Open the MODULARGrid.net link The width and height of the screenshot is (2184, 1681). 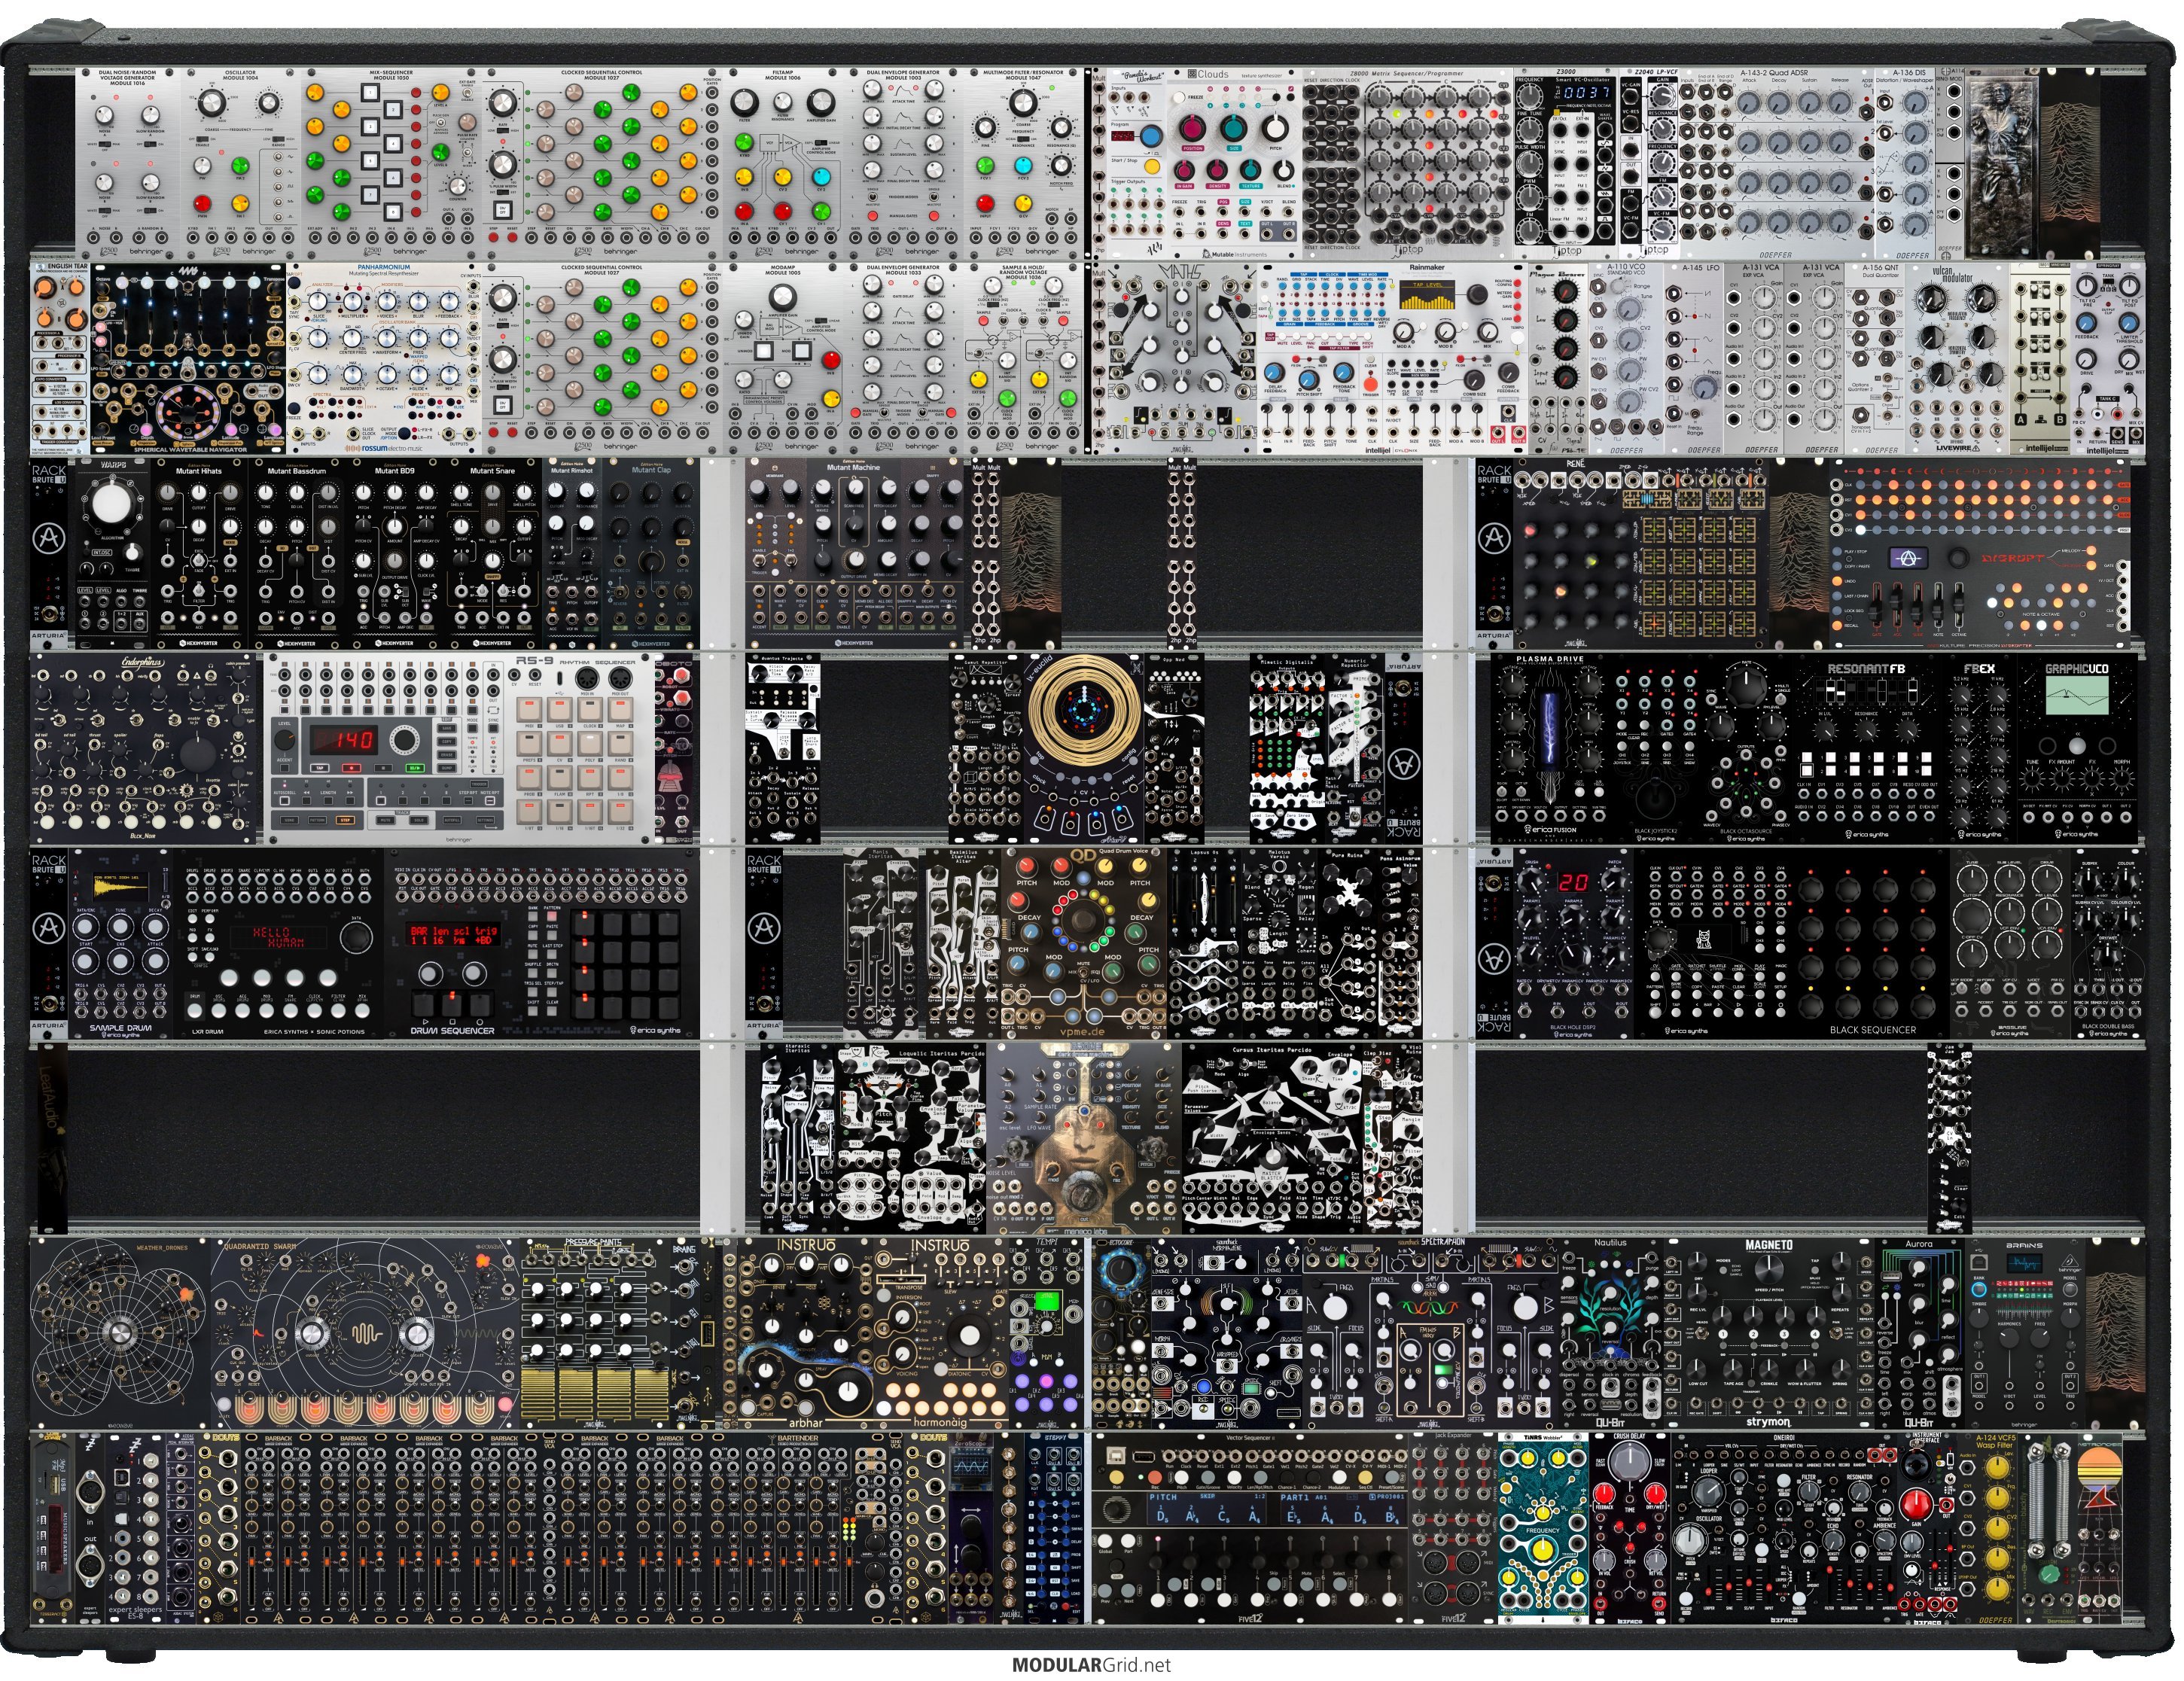click(x=1091, y=1664)
